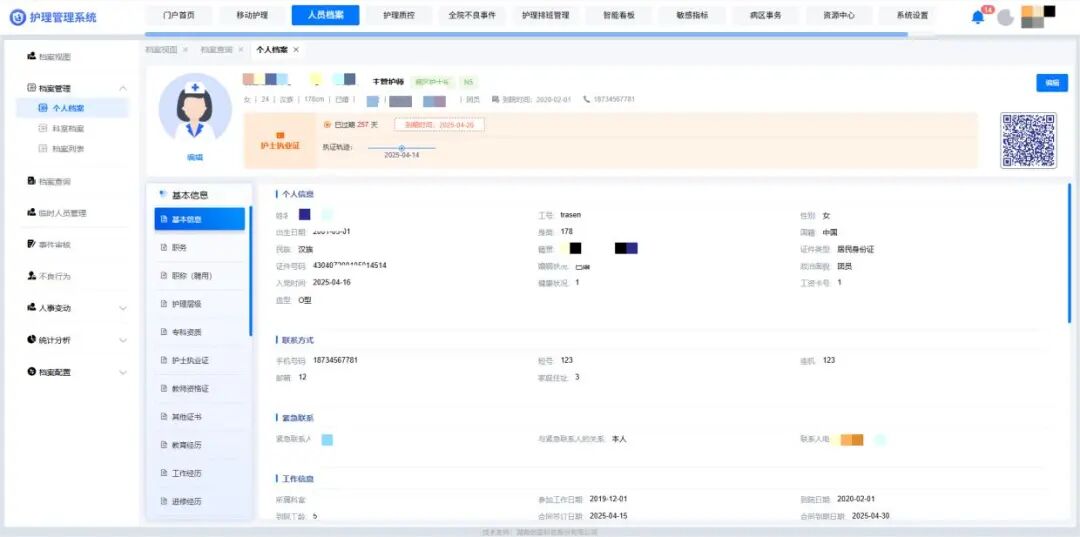Click the QR code image
Screen dimensions: 1080x537
click(x=1028, y=140)
